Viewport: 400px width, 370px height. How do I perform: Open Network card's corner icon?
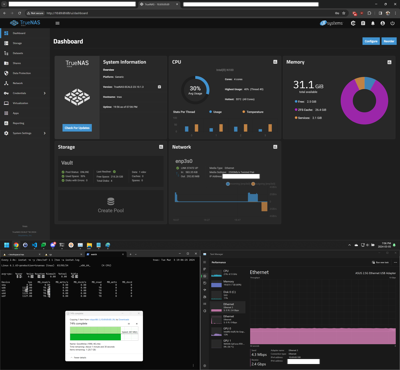pyautogui.click(x=275, y=147)
